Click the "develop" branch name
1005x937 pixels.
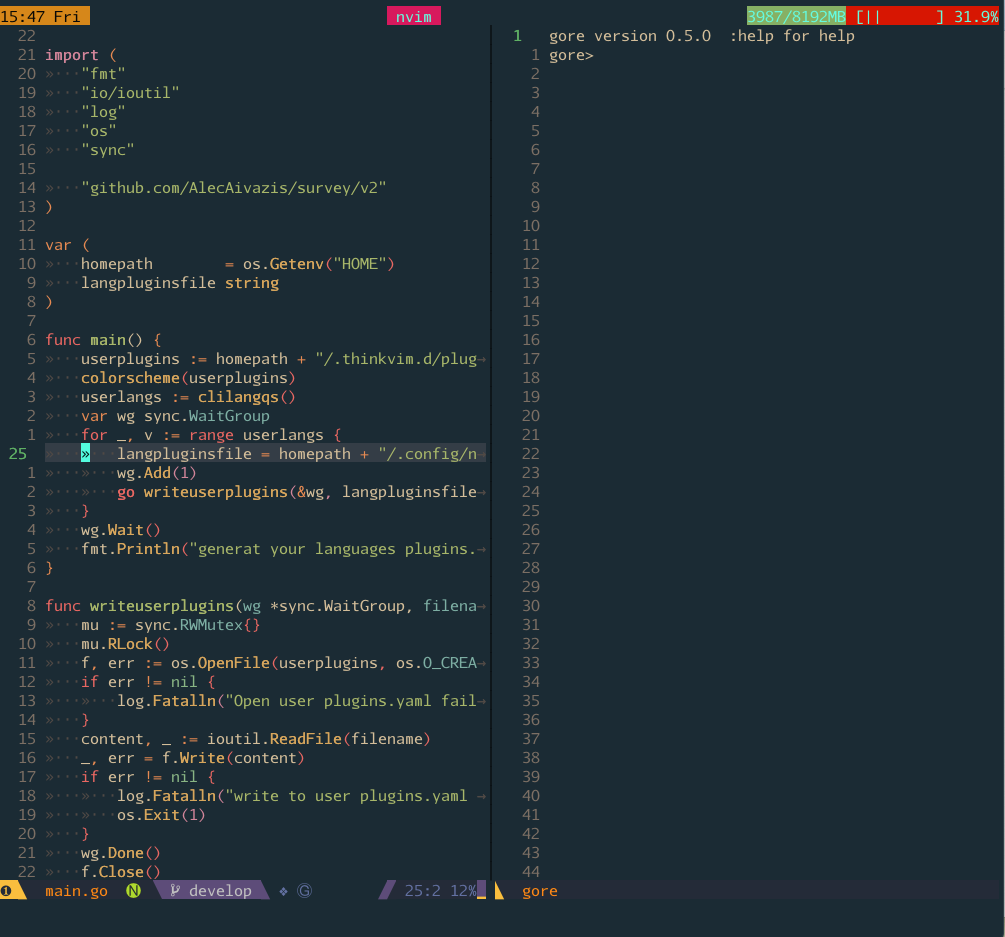(219, 890)
